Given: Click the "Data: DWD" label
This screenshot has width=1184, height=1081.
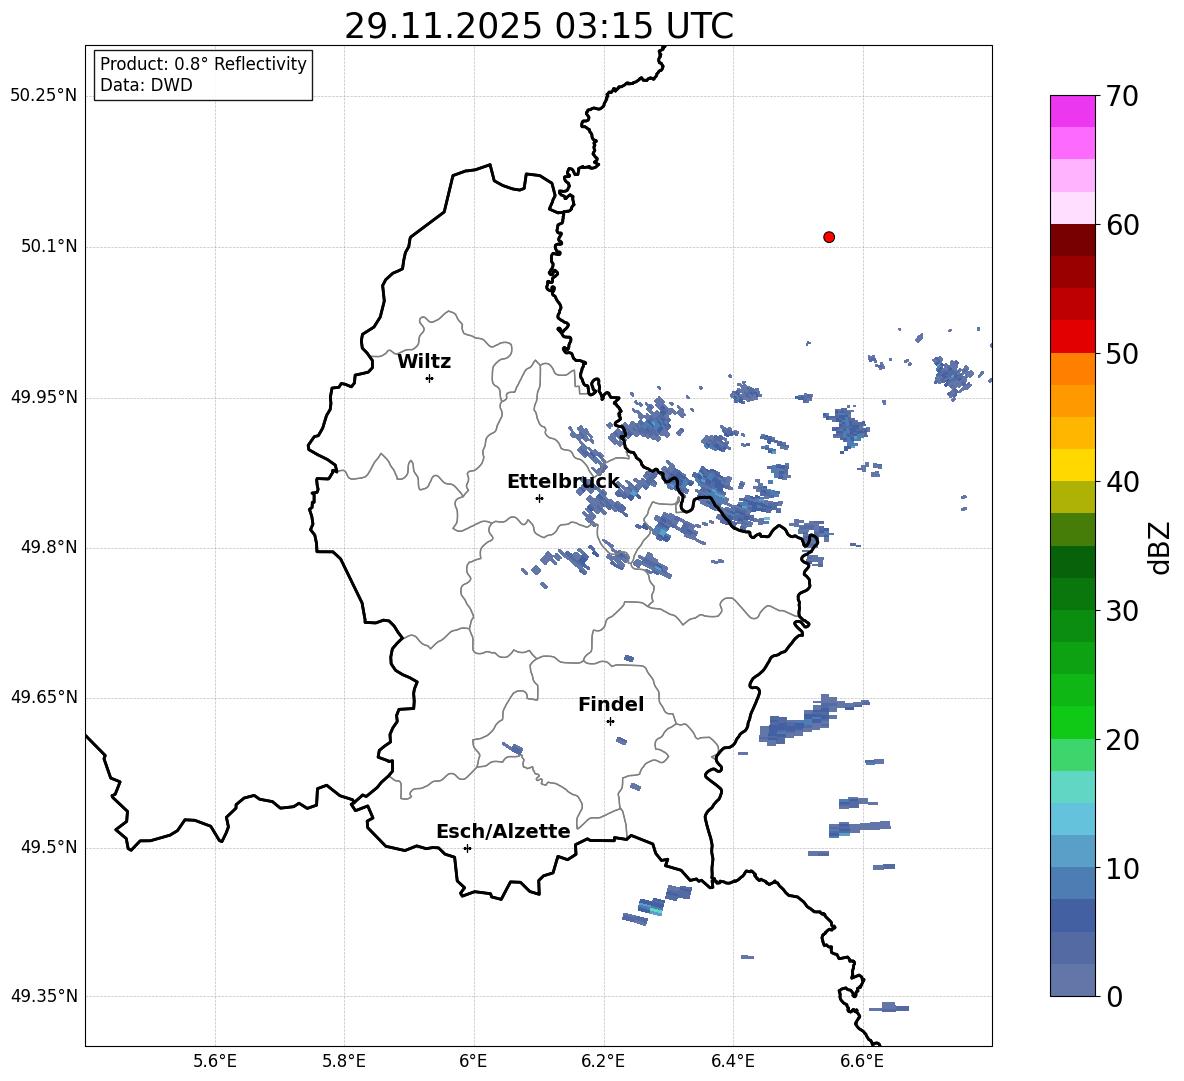Looking at the screenshot, I should 146,85.
